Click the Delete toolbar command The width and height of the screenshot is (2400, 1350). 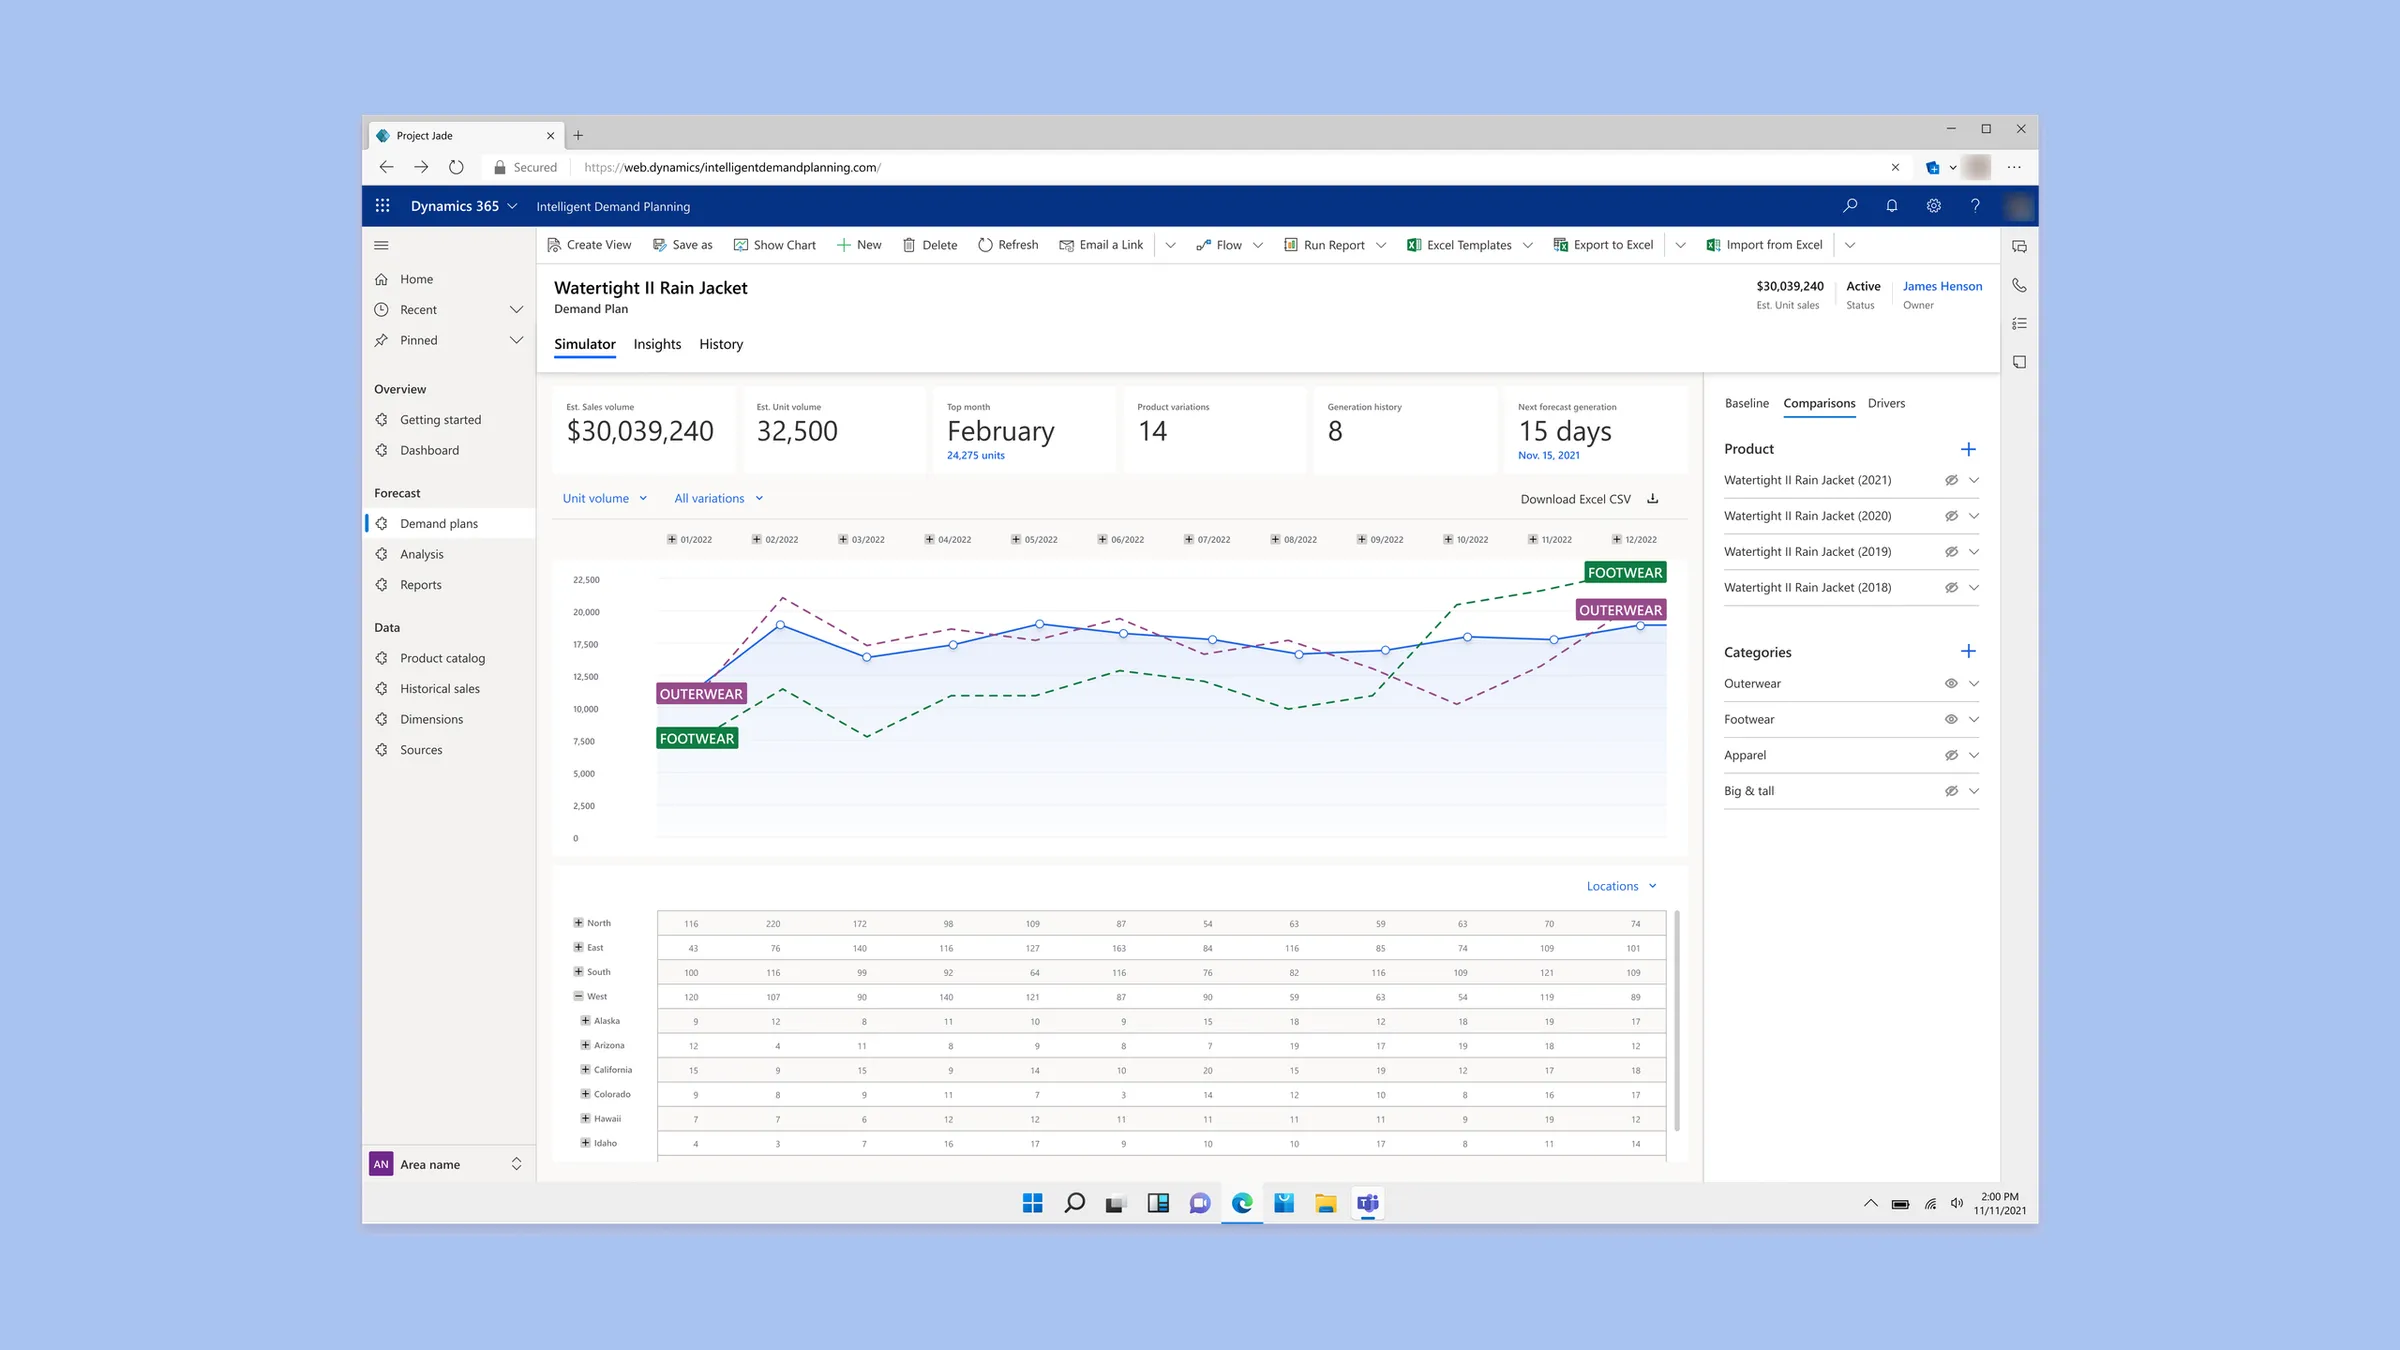click(x=930, y=245)
